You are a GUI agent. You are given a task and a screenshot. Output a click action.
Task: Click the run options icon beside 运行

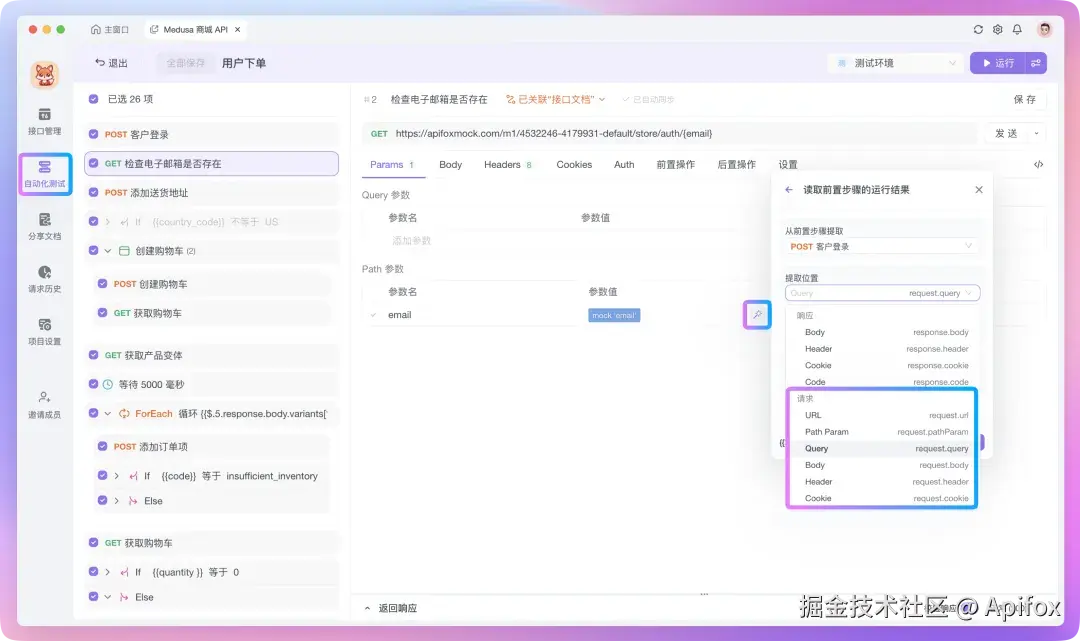point(1036,62)
